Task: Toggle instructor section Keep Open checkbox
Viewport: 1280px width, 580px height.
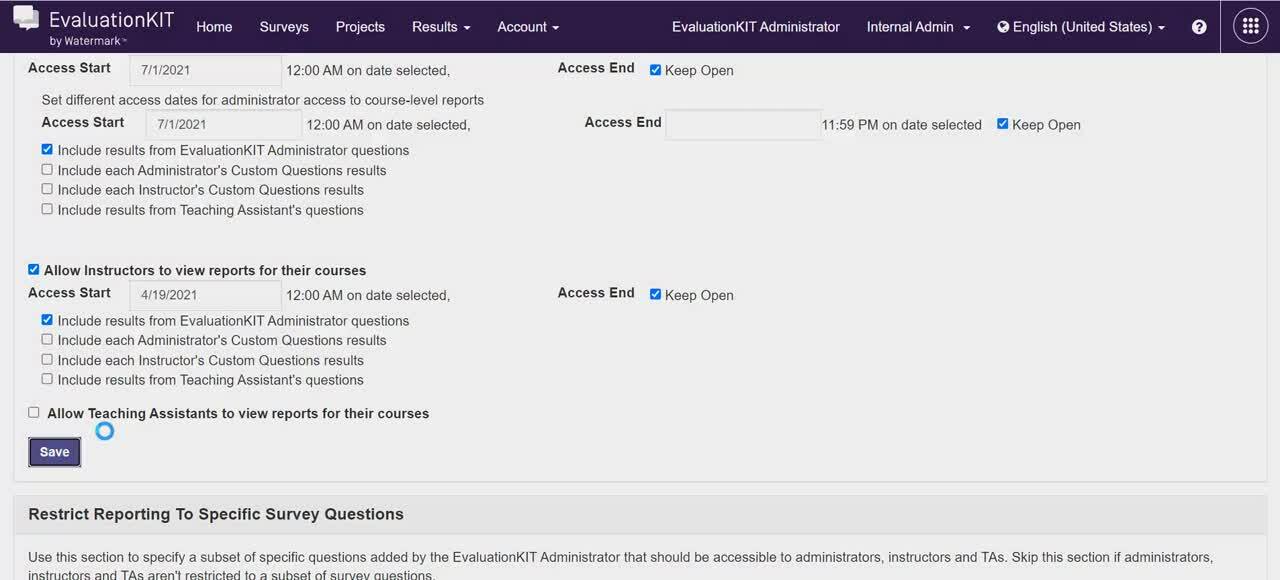Action: click(655, 295)
